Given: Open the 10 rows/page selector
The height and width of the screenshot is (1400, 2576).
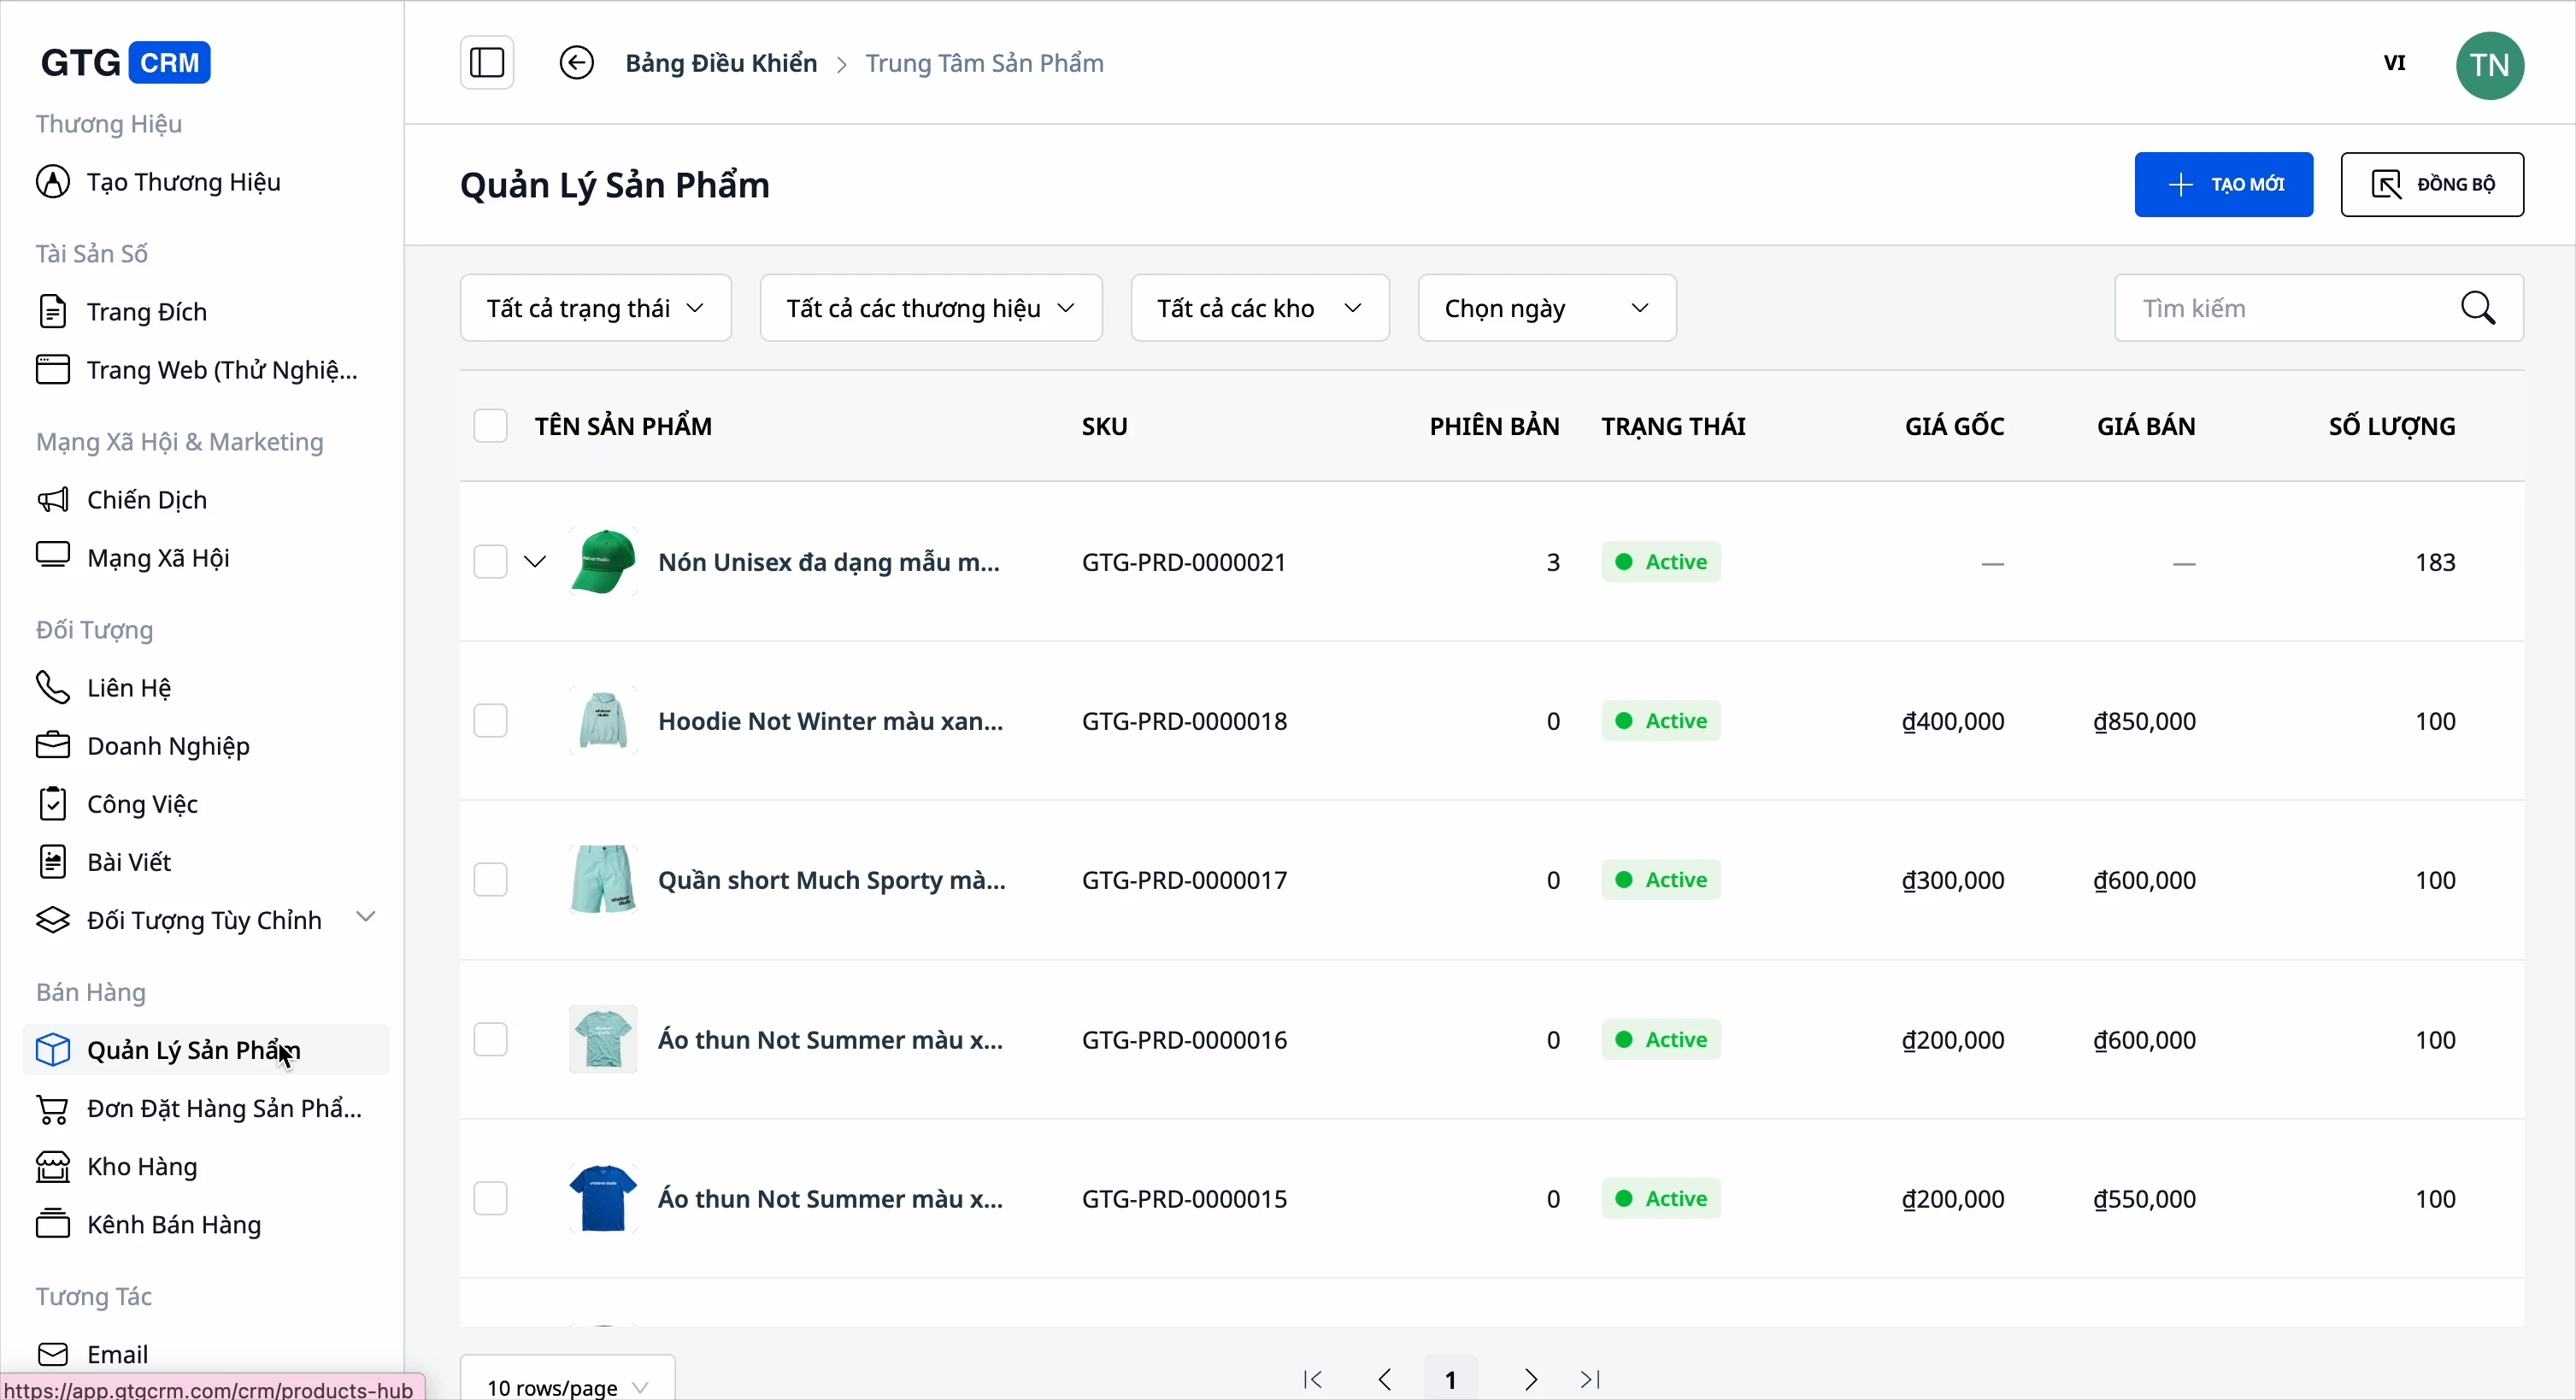Looking at the screenshot, I should [567, 1385].
